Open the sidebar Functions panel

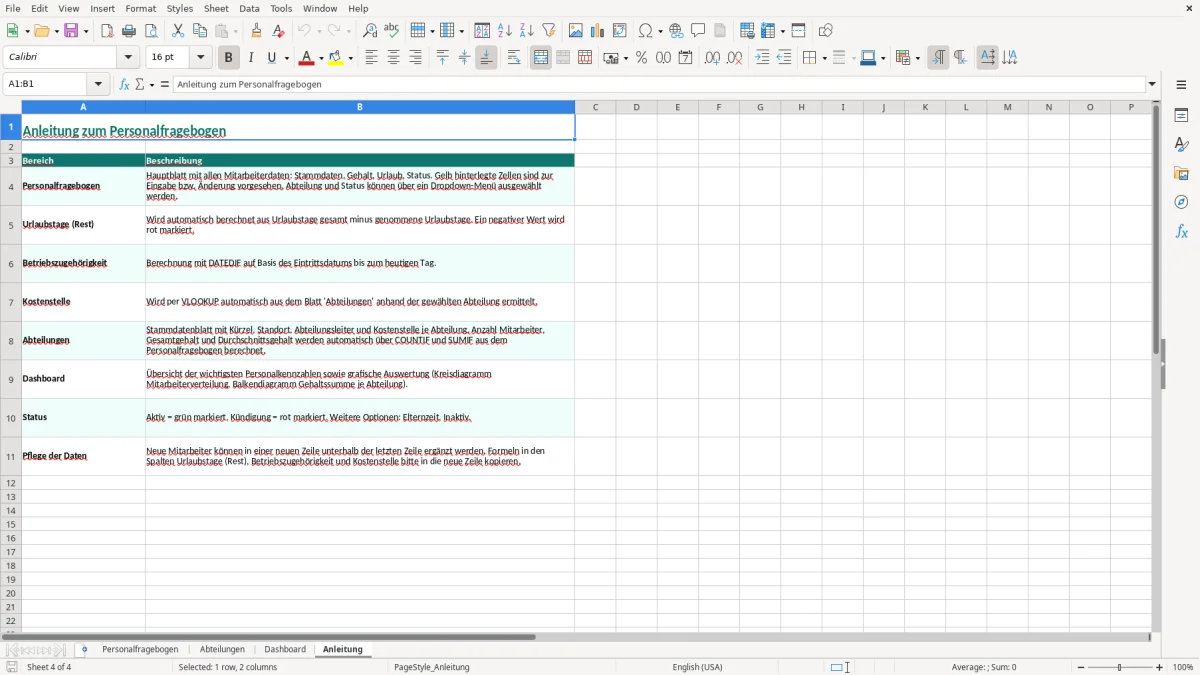[1181, 232]
